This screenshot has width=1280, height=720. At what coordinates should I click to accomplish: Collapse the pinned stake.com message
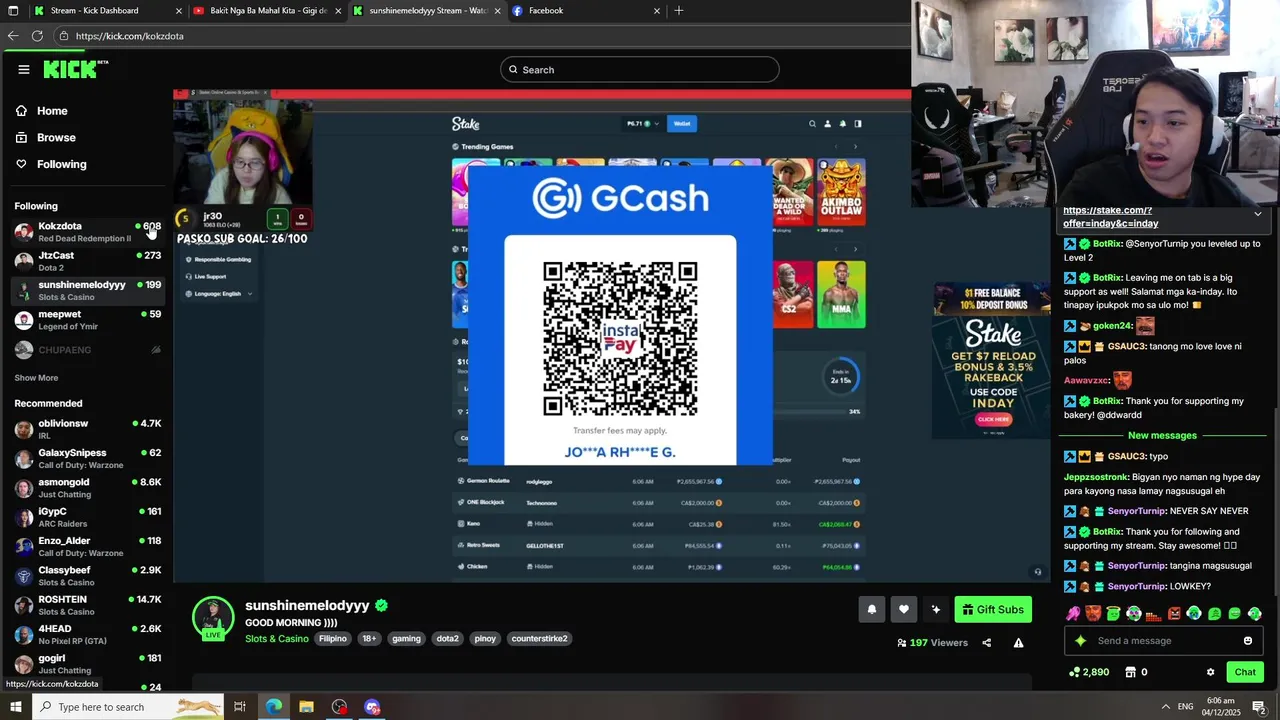coord(1258,214)
